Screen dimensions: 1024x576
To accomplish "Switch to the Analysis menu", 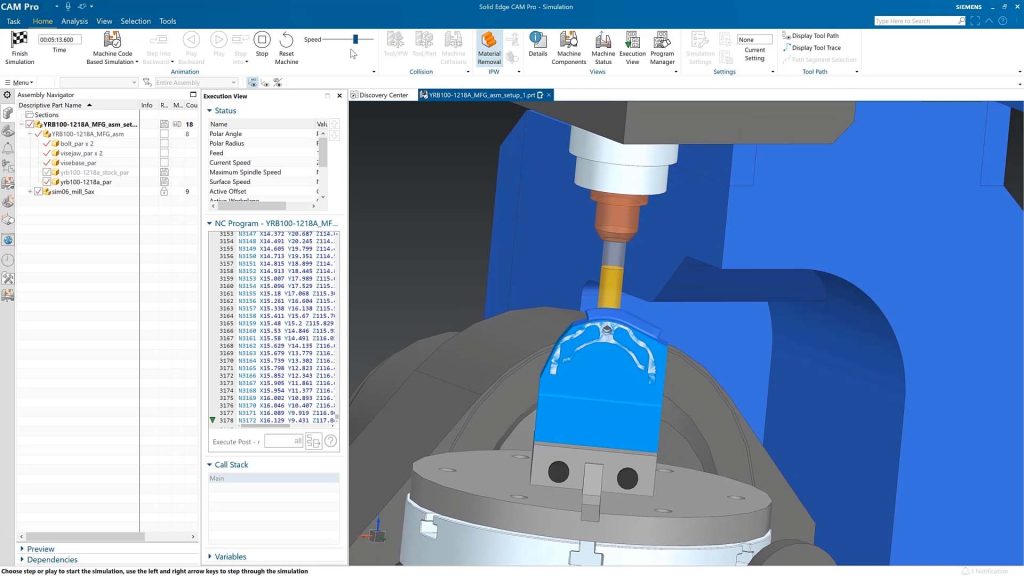I will pos(74,20).
